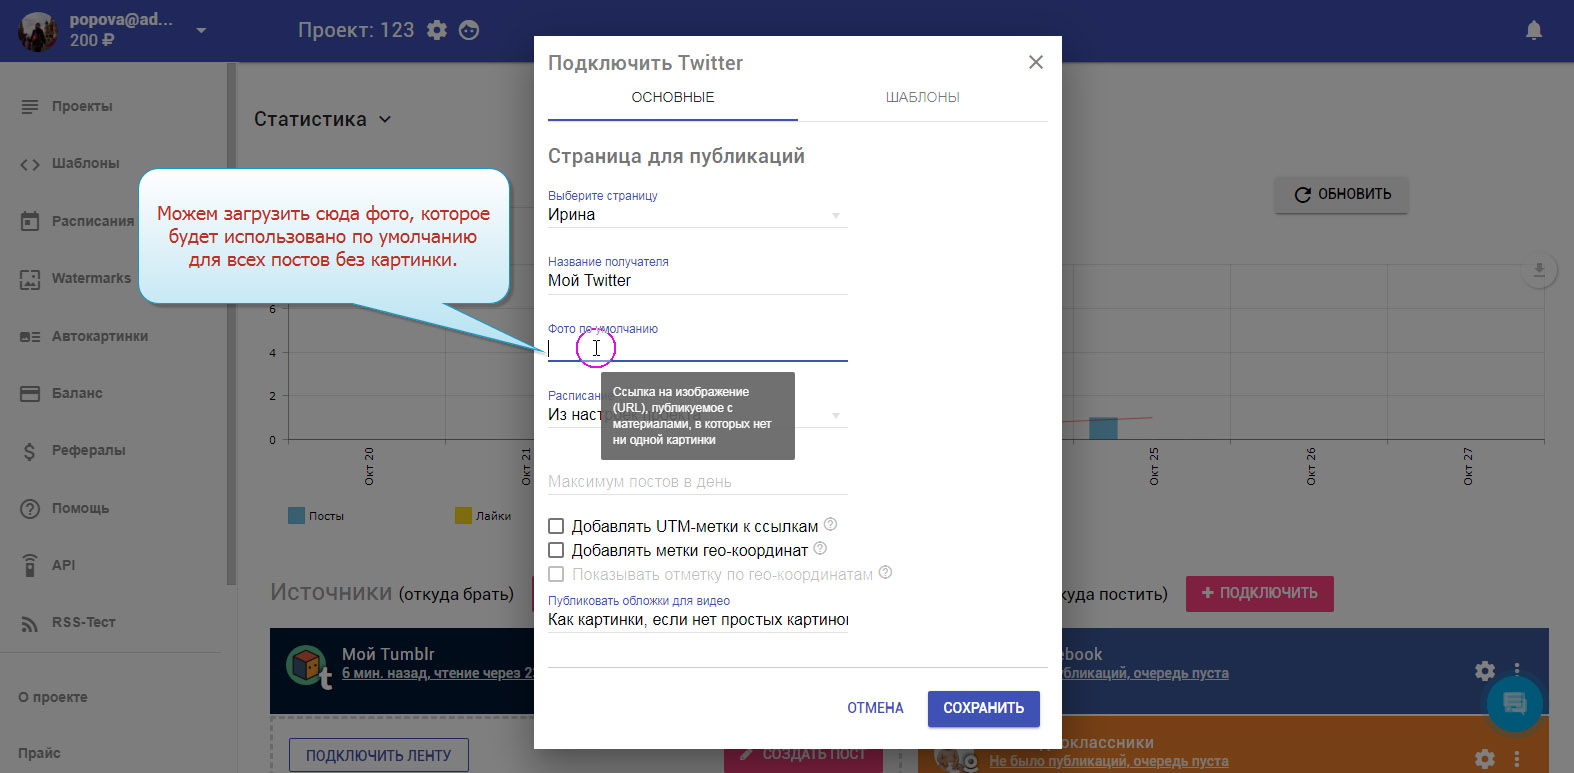1574x773 pixels.
Task: Check Показывать отметку по гео-координатам box
Action: (556, 574)
